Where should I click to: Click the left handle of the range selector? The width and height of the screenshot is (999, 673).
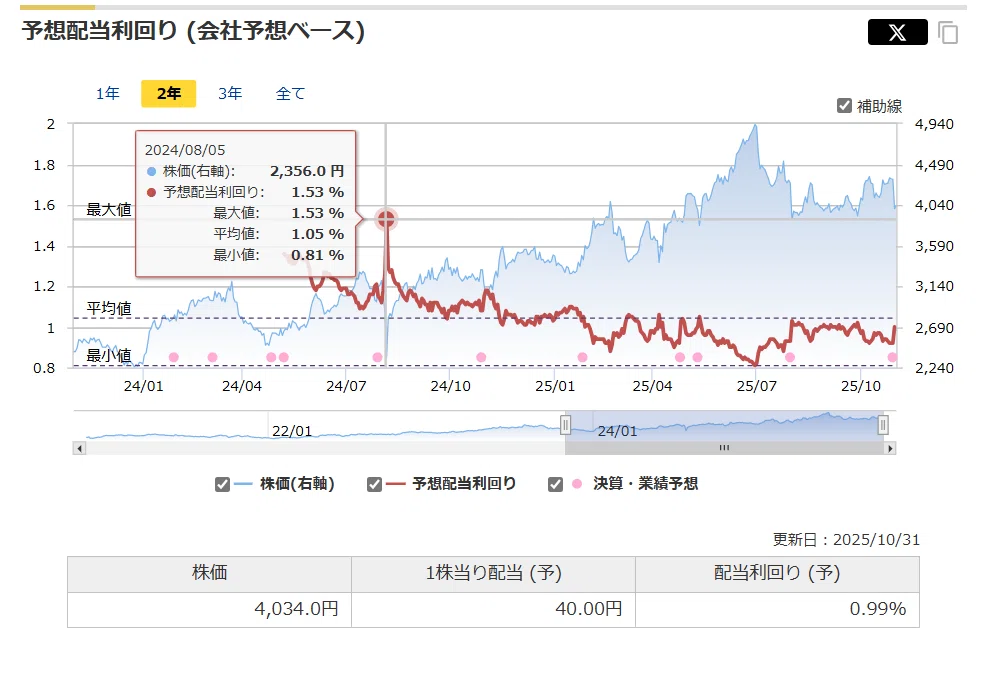coord(565,424)
